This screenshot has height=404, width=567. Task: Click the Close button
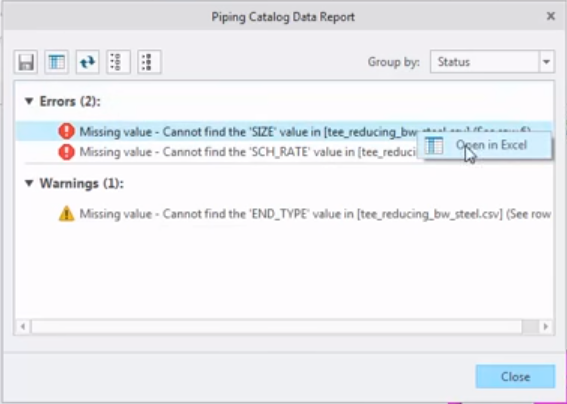(515, 377)
